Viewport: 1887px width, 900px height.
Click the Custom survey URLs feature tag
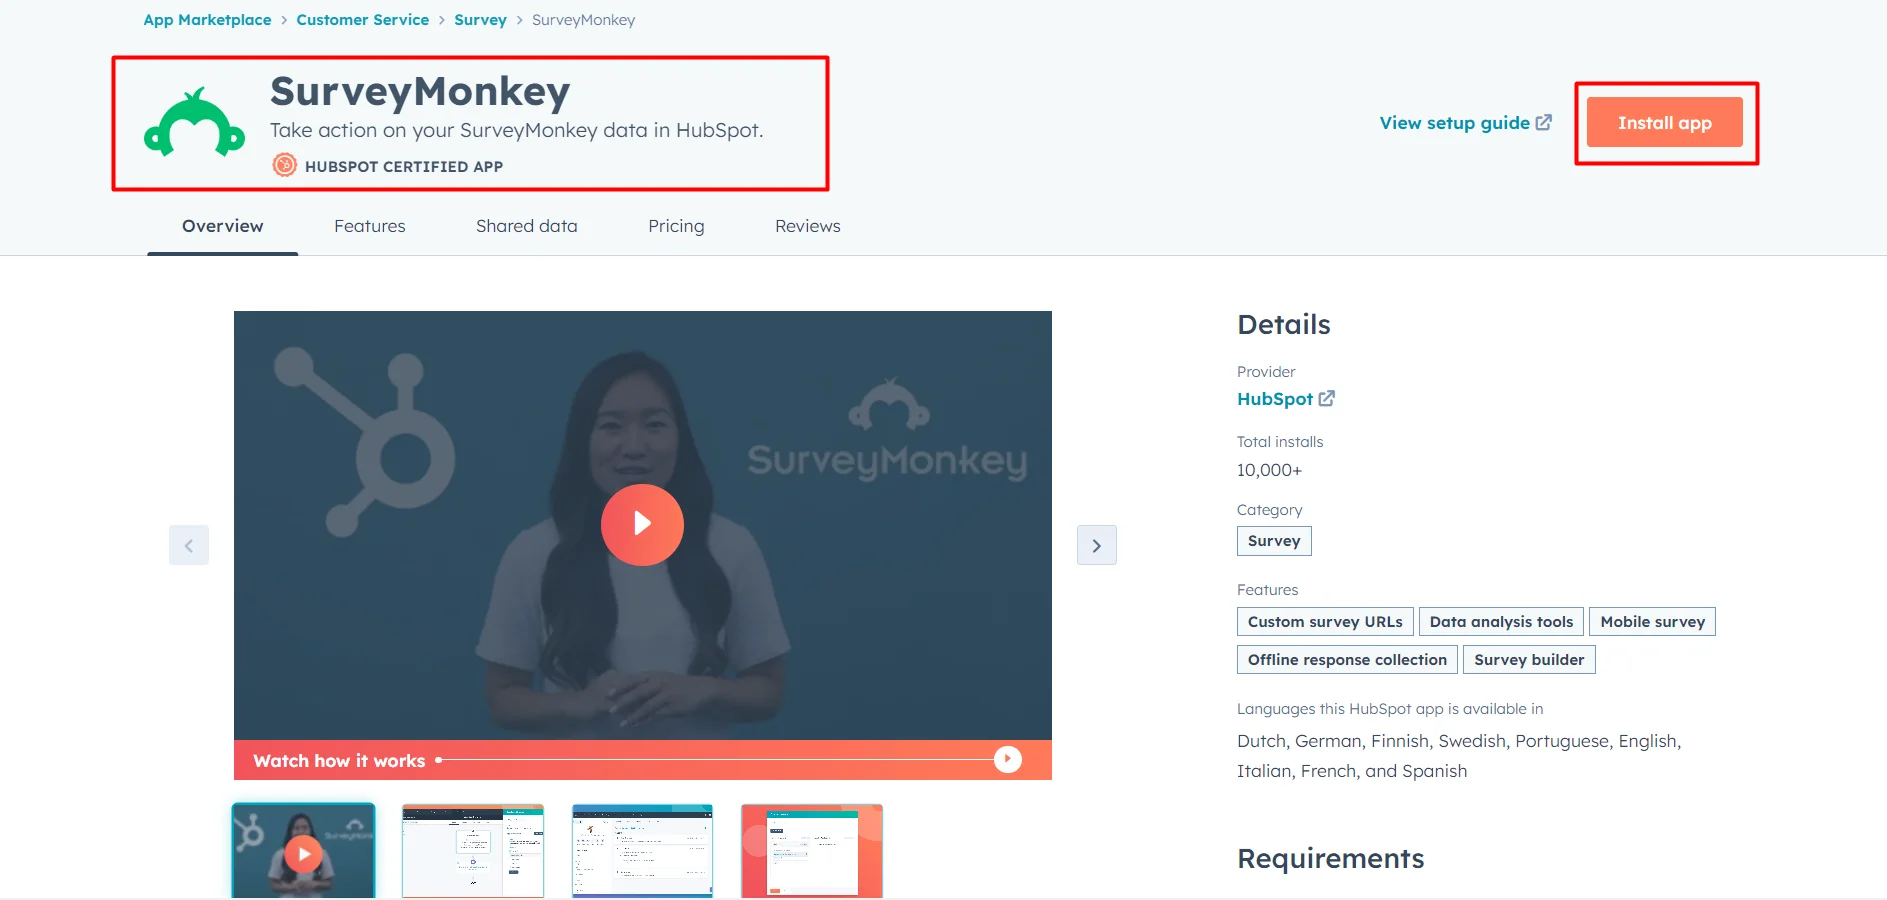click(1325, 621)
